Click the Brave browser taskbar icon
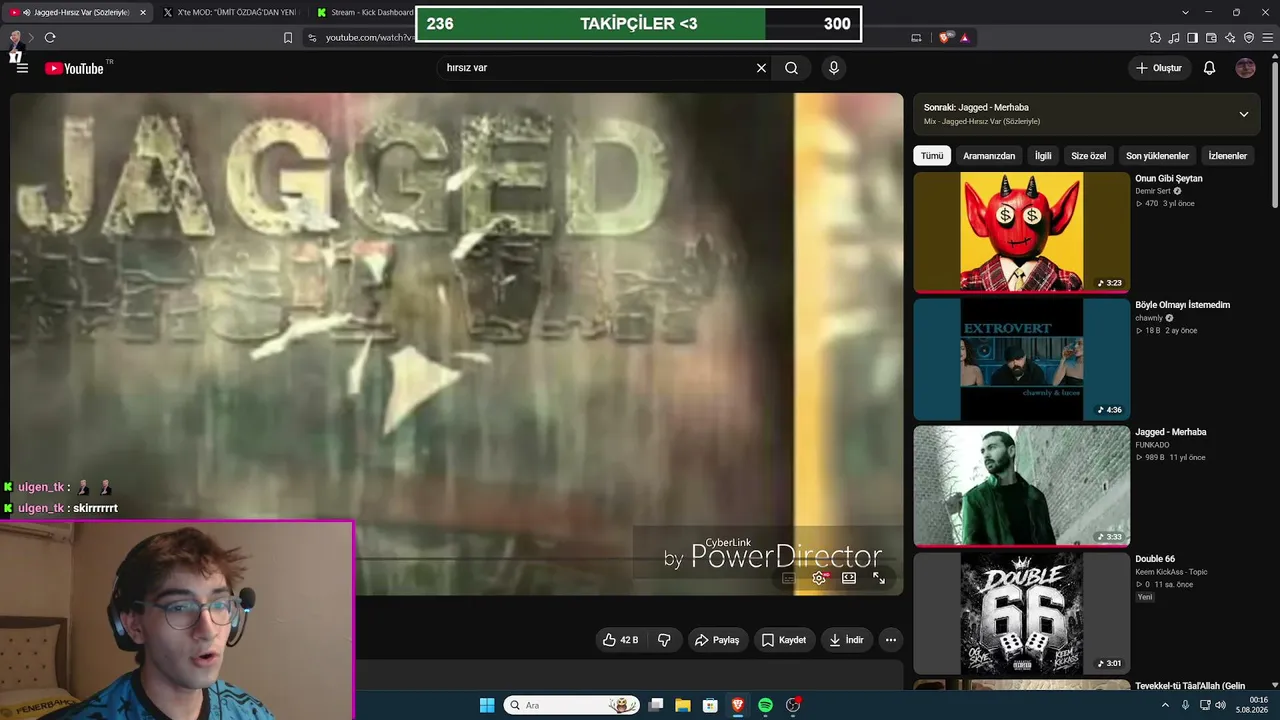The image size is (1280, 720). pyautogui.click(x=738, y=705)
